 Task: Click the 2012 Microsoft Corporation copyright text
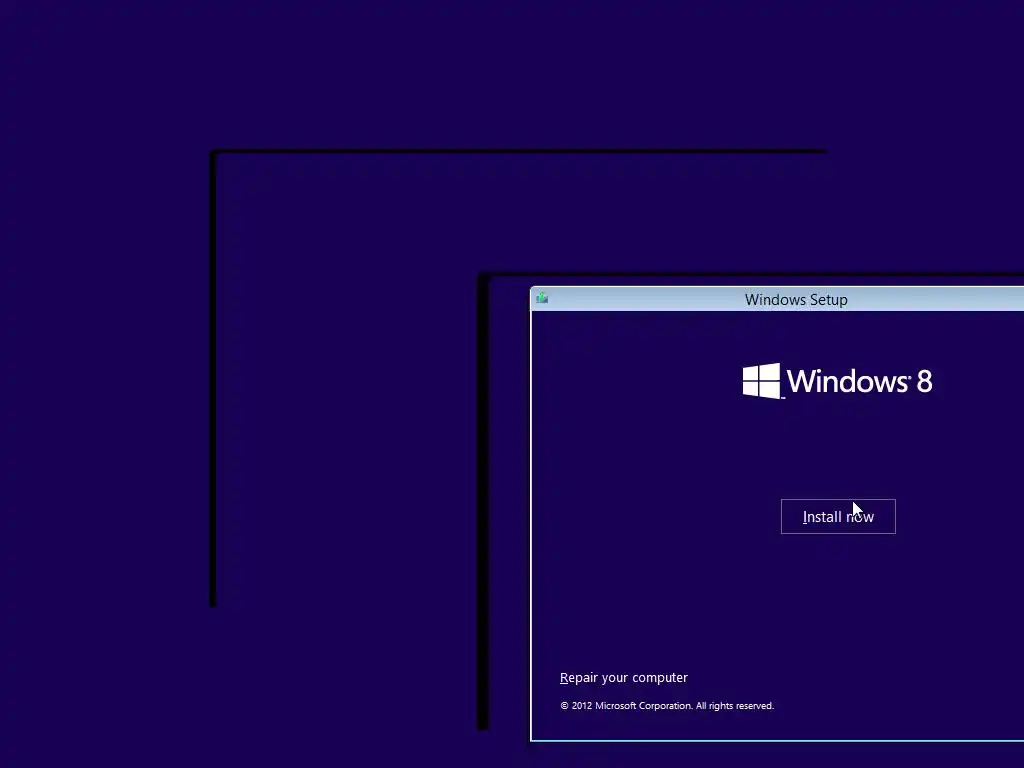(x=667, y=706)
